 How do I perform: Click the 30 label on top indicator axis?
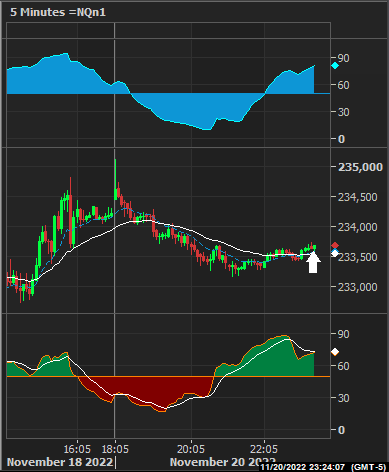(344, 112)
